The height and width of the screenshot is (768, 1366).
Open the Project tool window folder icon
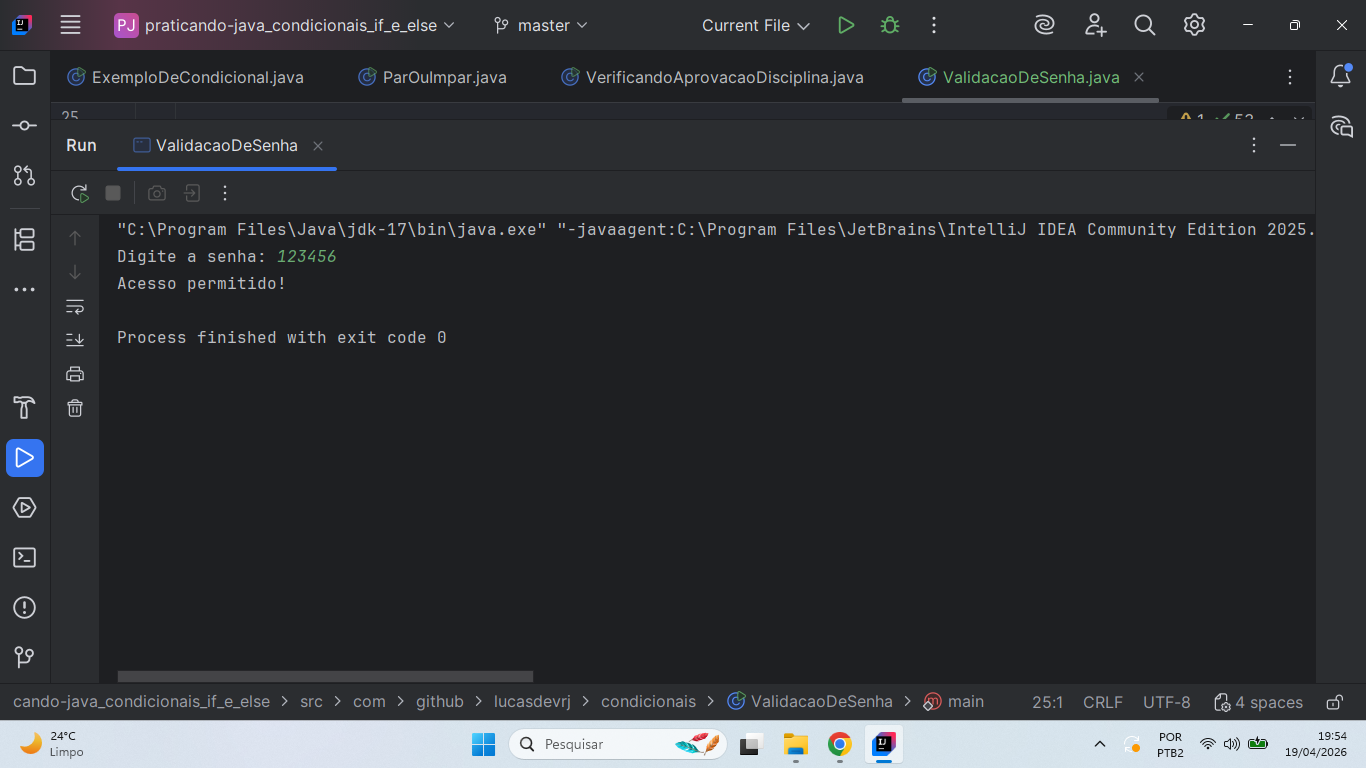24,76
